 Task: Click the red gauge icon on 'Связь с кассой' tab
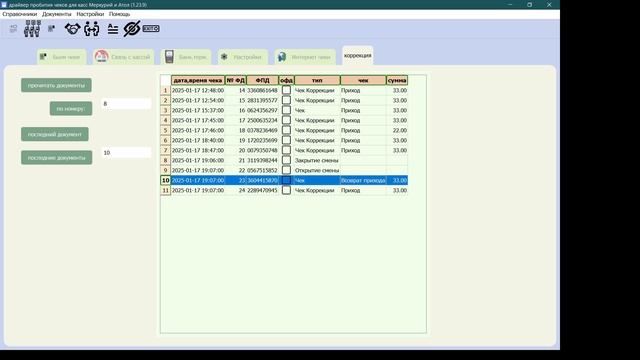101,57
